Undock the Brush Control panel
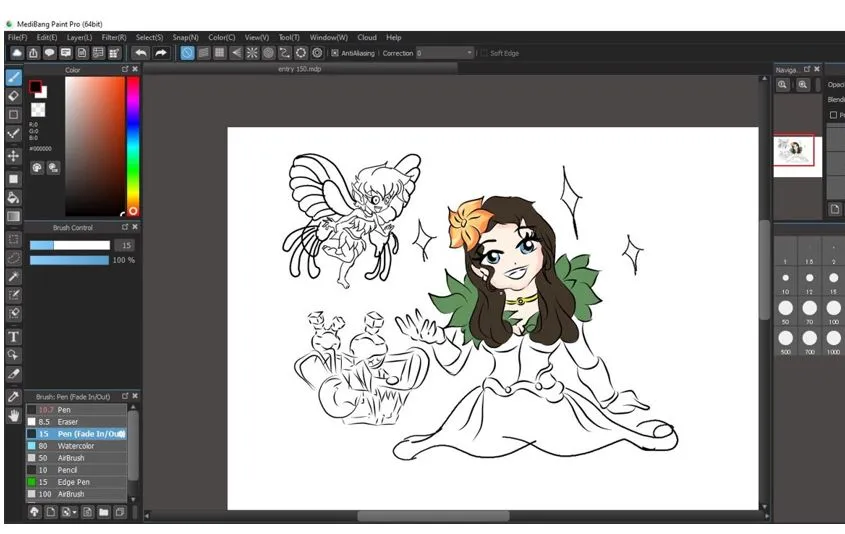The width and height of the screenshot is (845, 534). 125,227
